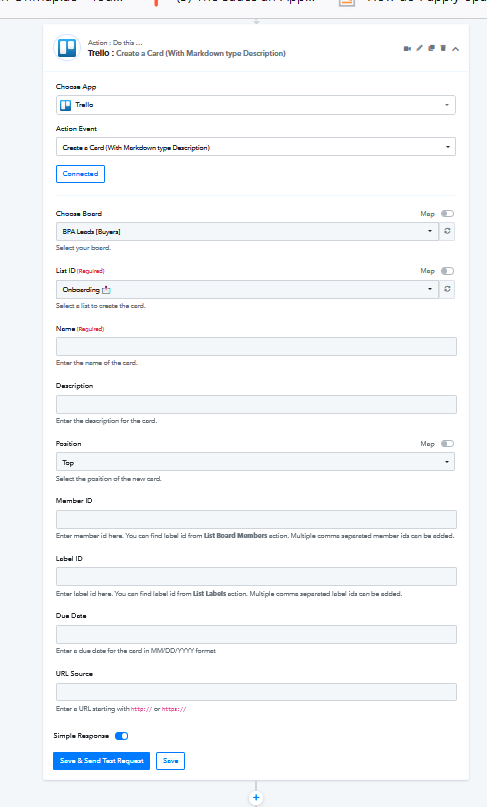Image resolution: width=487 pixels, height=807 pixels.
Task: Toggle Map switch for Choose Board
Action: [x=447, y=214]
